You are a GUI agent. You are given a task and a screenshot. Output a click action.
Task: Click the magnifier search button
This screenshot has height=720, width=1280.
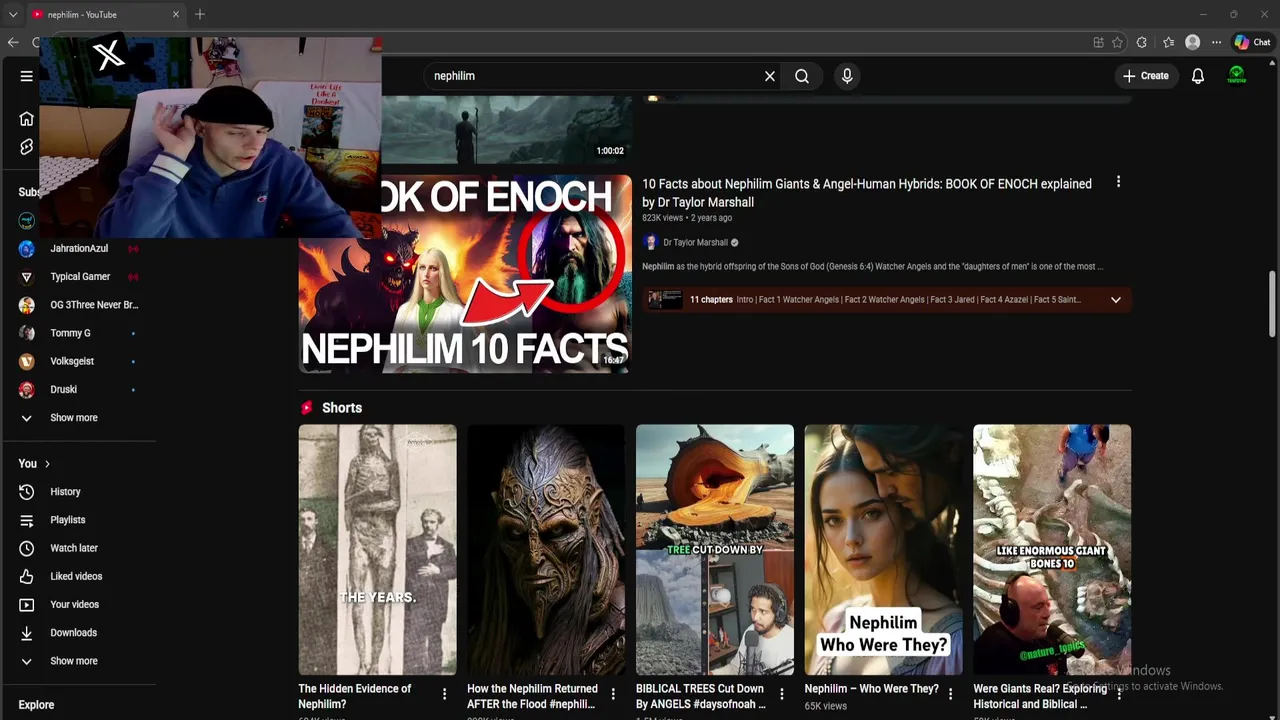point(802,76)
